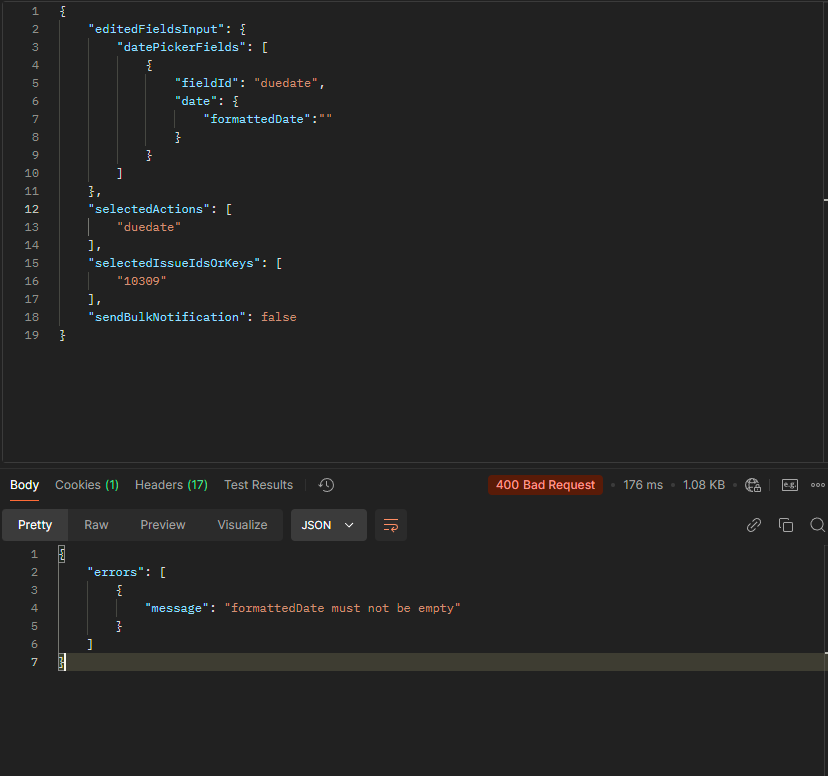Select the Pretty view button
This screenshot has height=776, width=828.
point(35,525)
